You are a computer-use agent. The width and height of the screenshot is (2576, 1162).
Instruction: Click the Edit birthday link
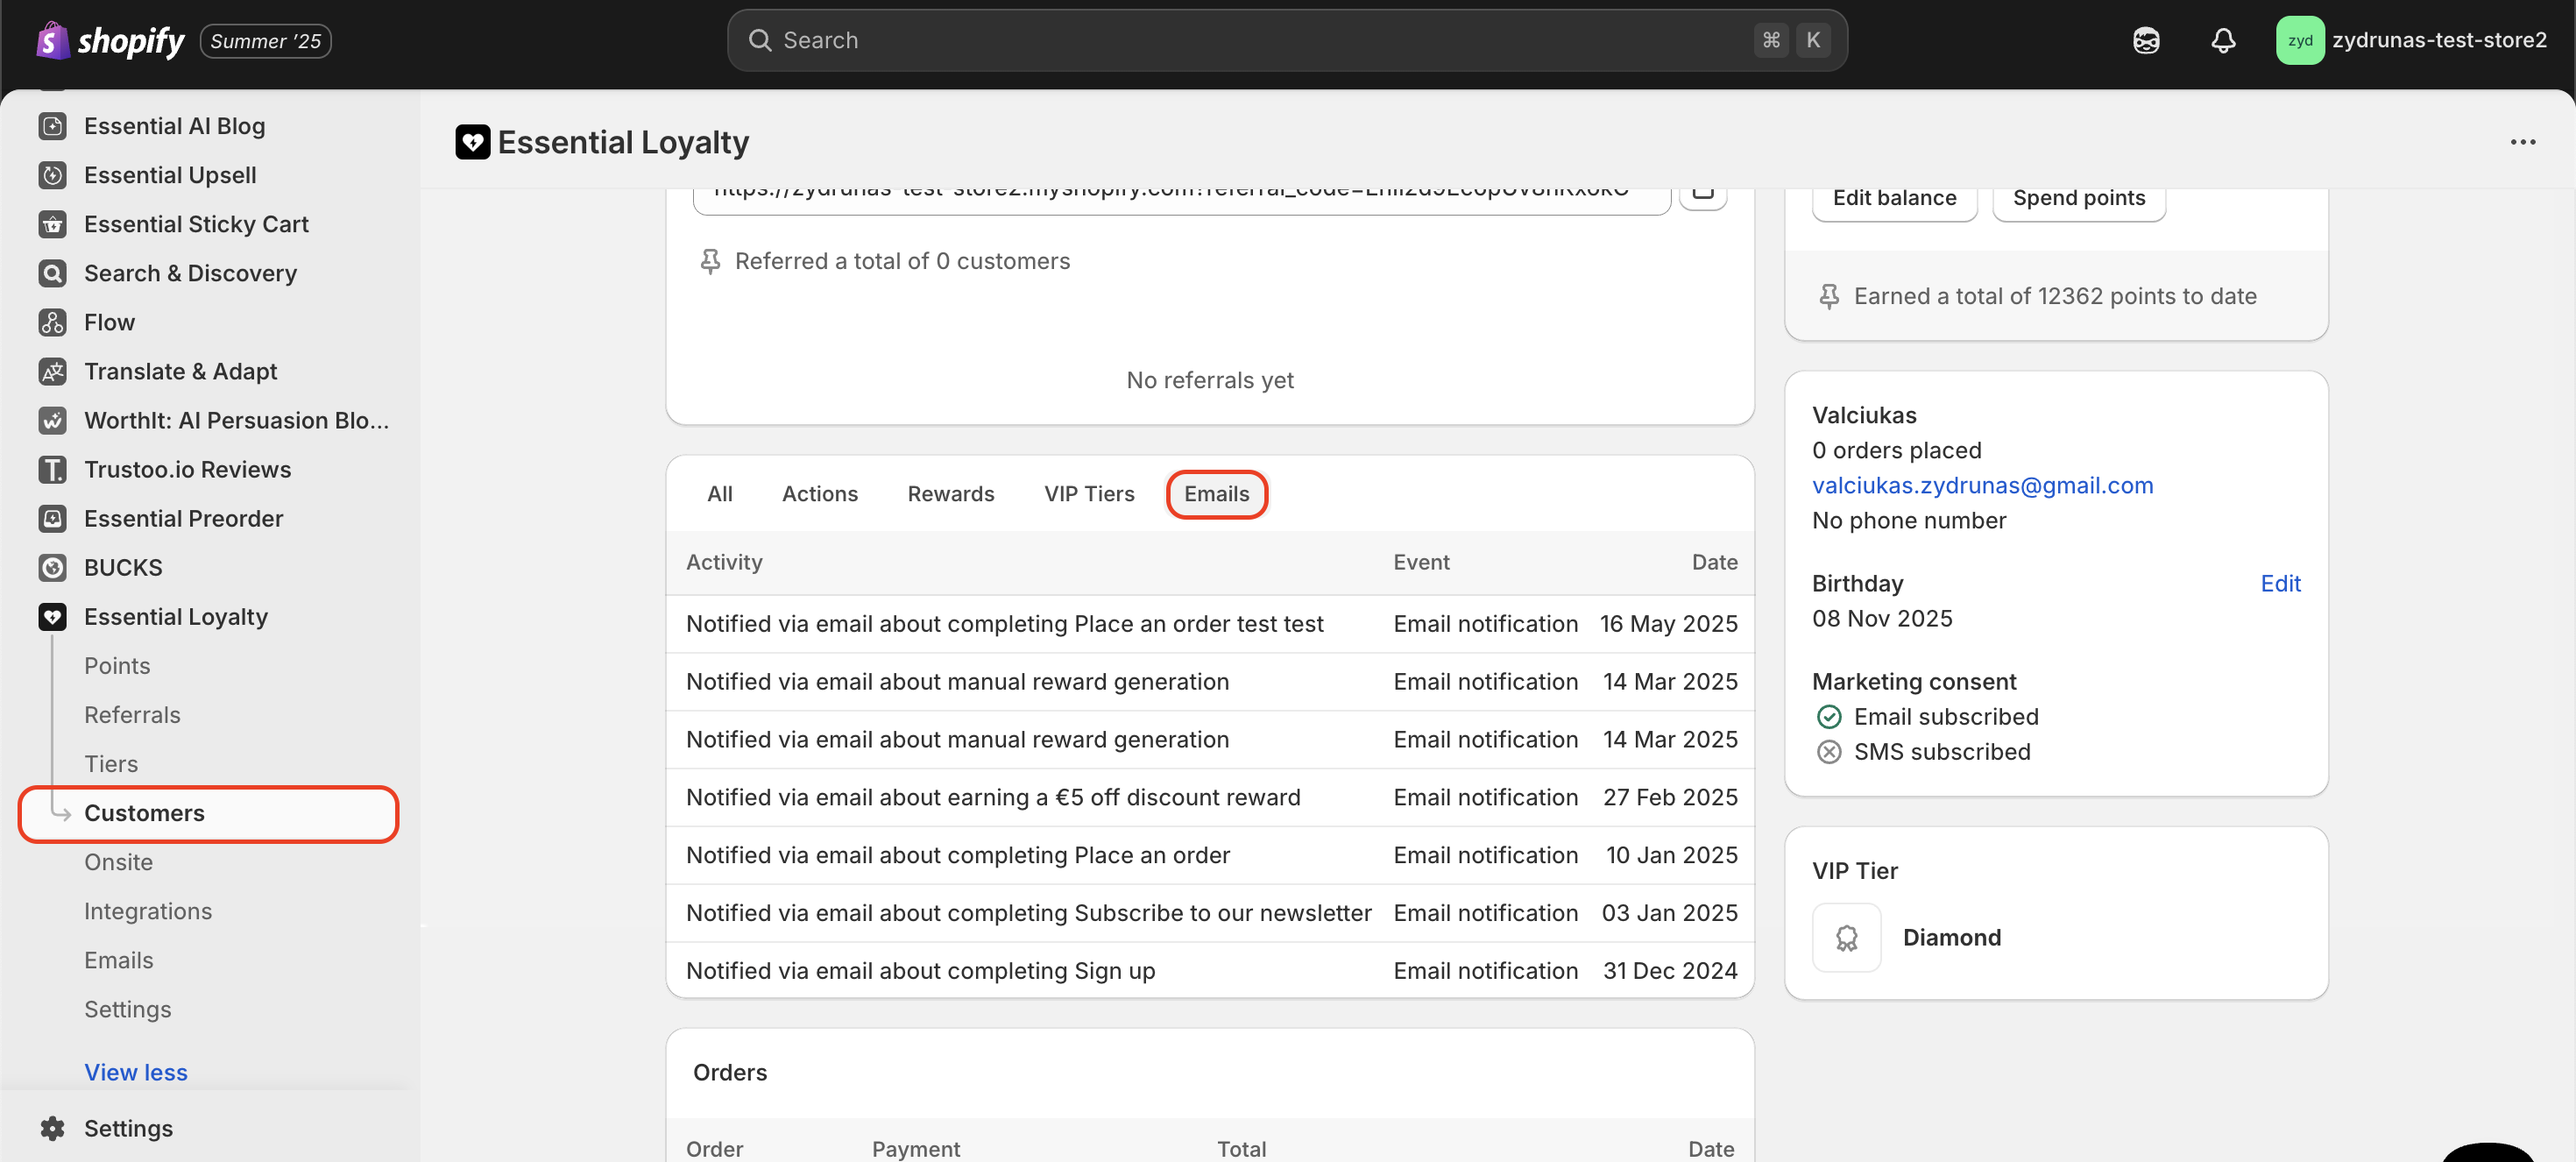coord(2280,583)
